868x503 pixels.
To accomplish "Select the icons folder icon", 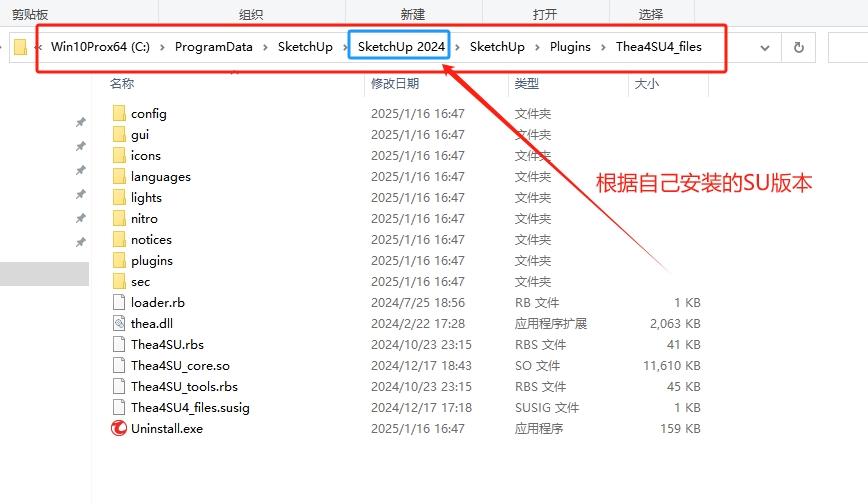I will coord(119,155).
